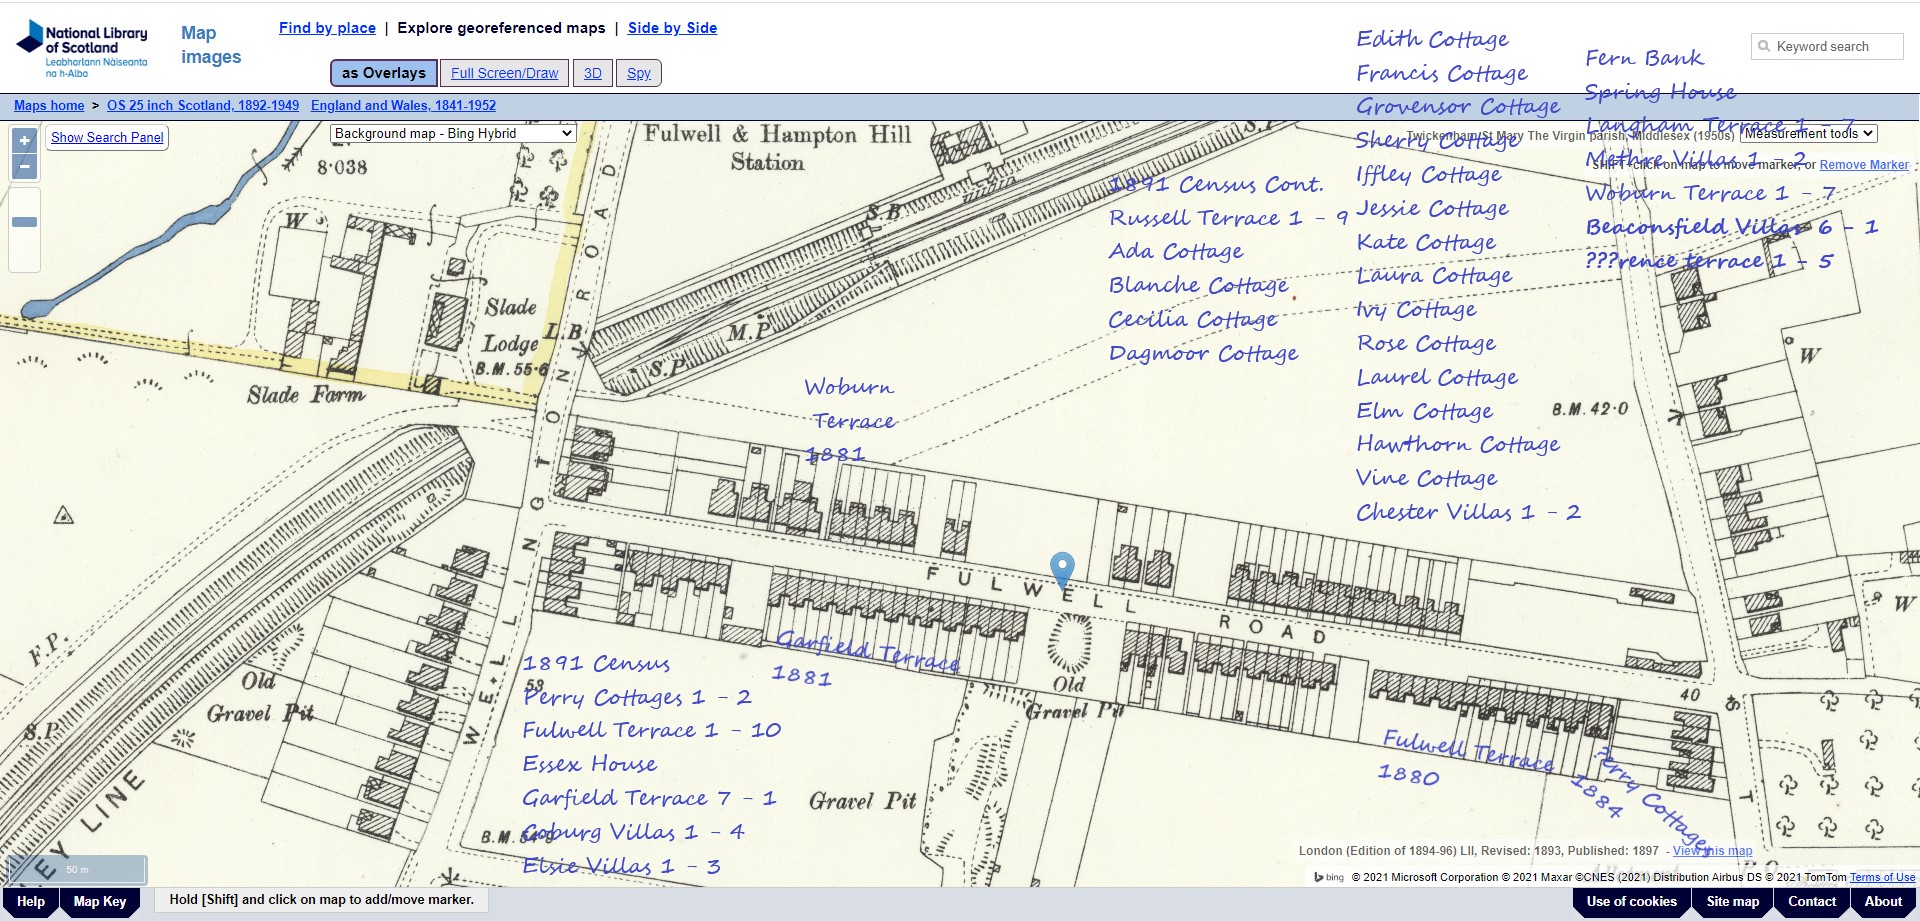This screenshot has height=921, width=1920.
Task: Open the Background map selection dropdown
Action: click(x=452, y=133)
